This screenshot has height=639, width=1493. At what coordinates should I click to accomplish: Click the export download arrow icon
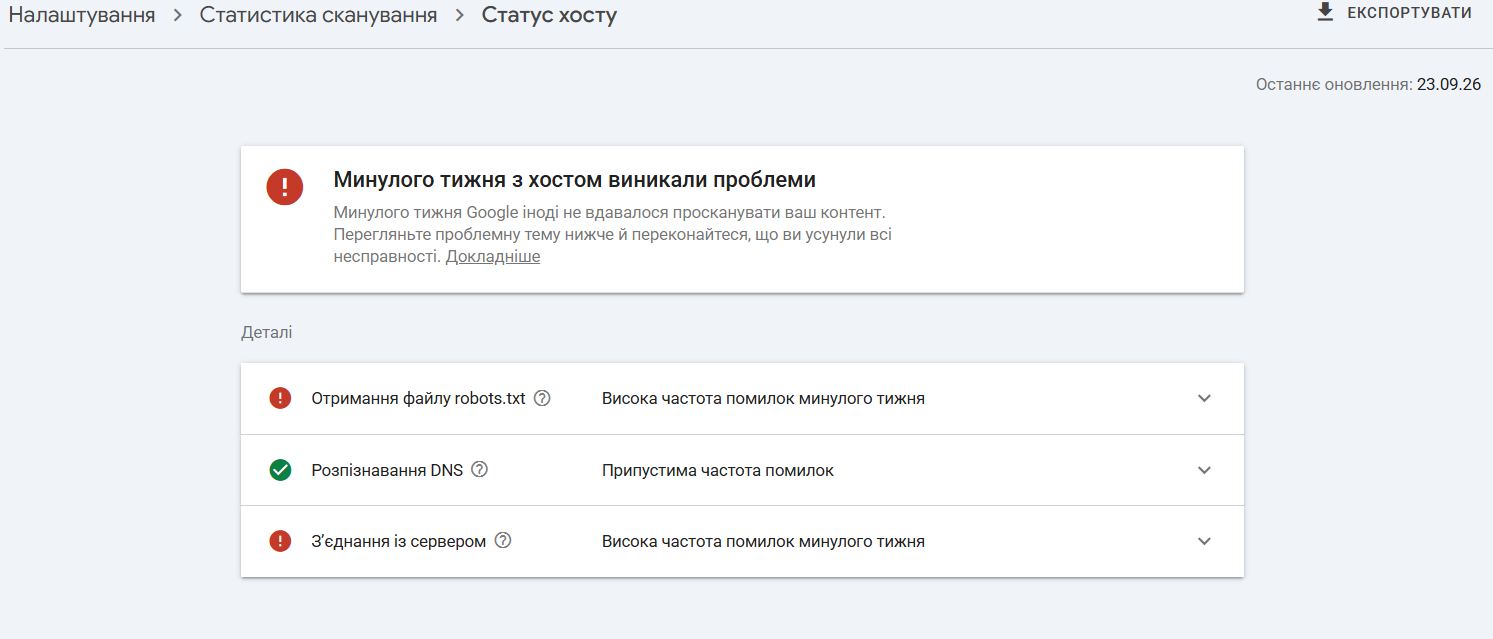(x=1326, y=12)
